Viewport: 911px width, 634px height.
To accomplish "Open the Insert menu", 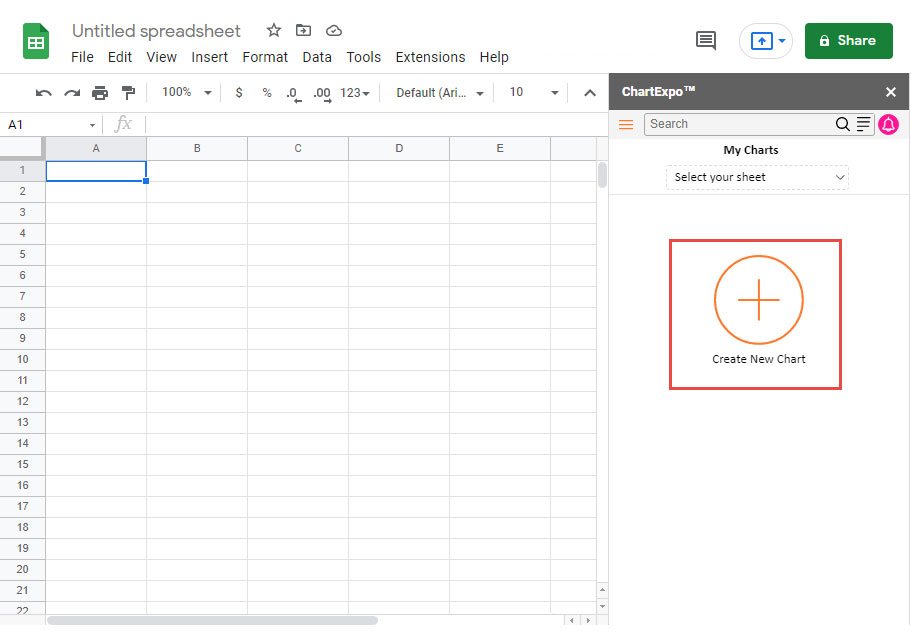I will (x=209, y=57).
